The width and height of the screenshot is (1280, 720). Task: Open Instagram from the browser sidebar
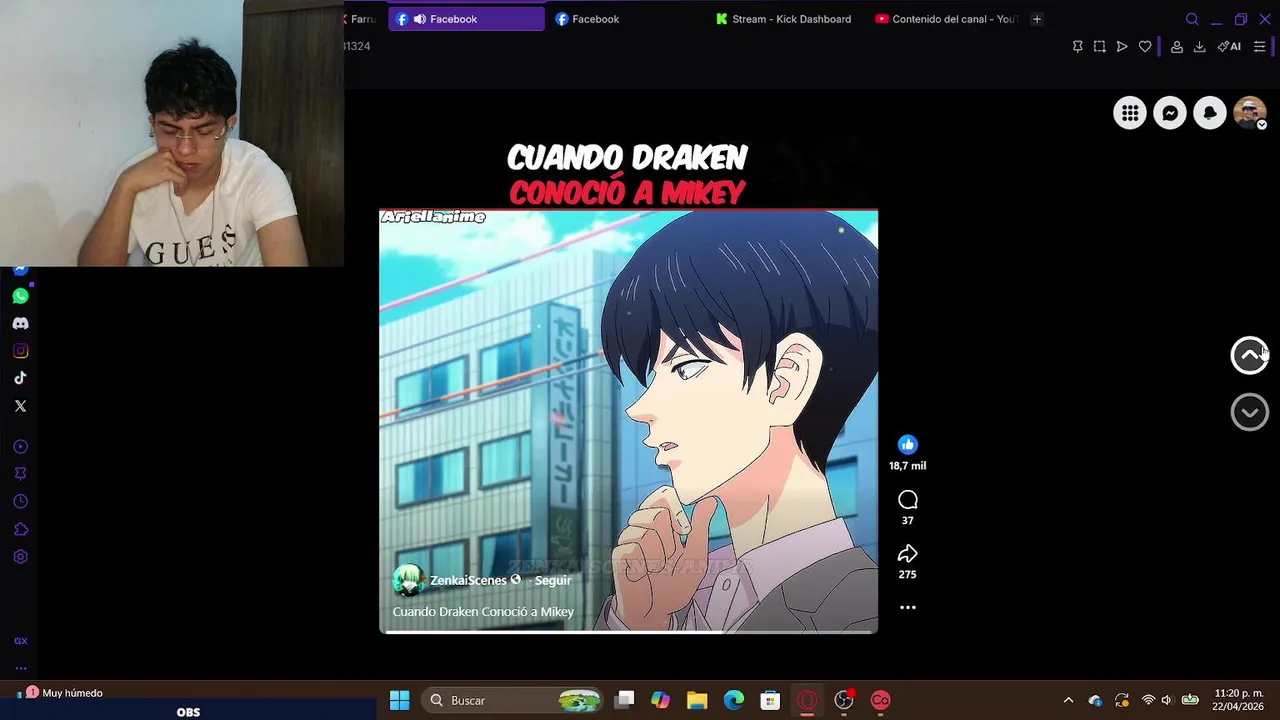pyautogui.click(x=20, y=351)
